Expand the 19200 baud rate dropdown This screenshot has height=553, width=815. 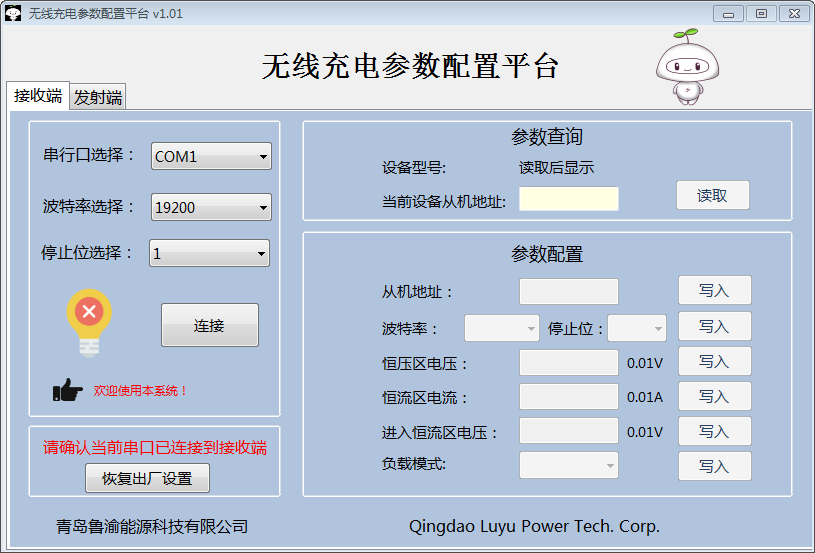(x=211, y=208)
